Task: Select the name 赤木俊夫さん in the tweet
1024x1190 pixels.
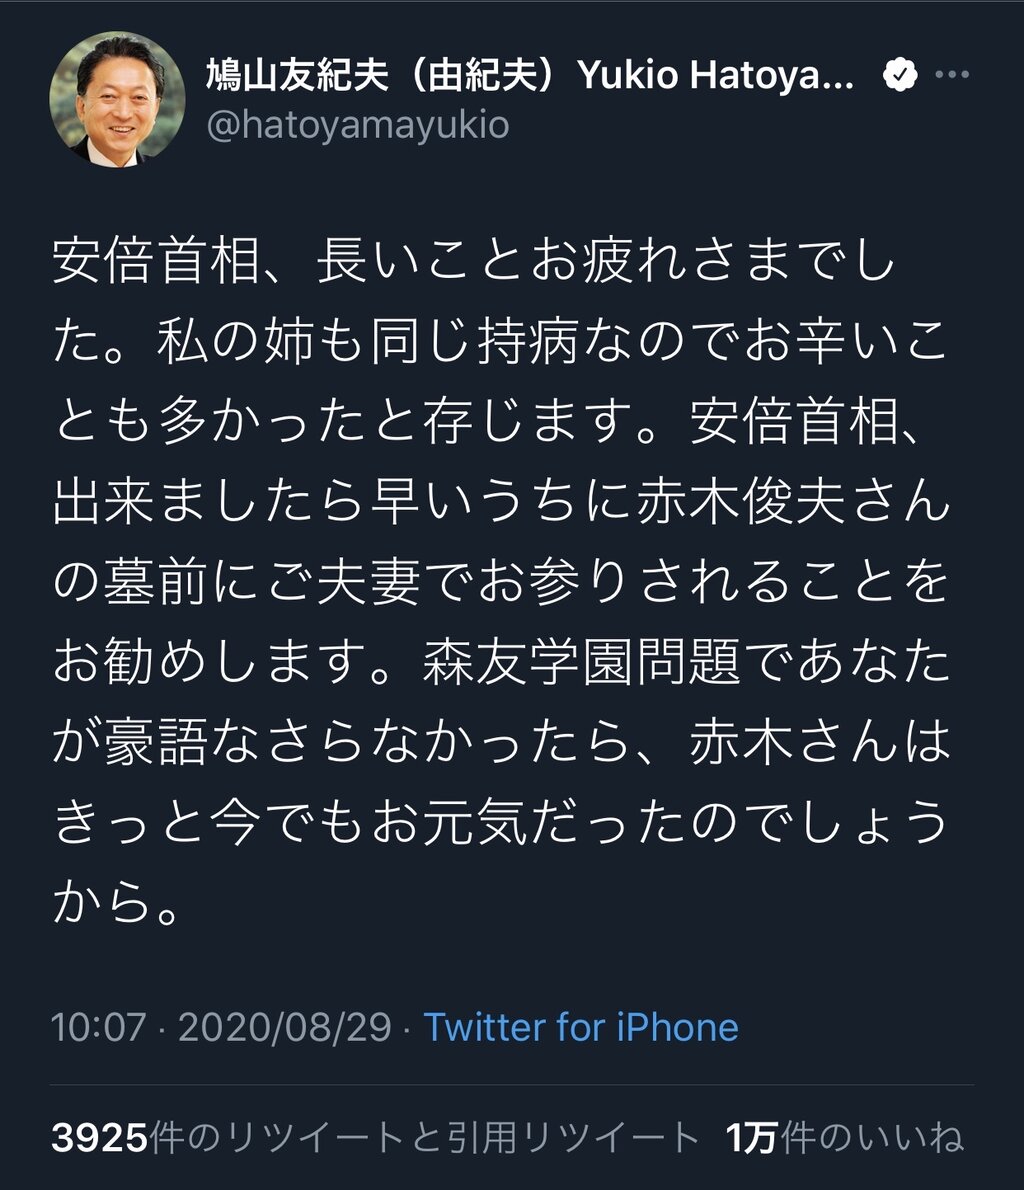Action: point(794,502)
